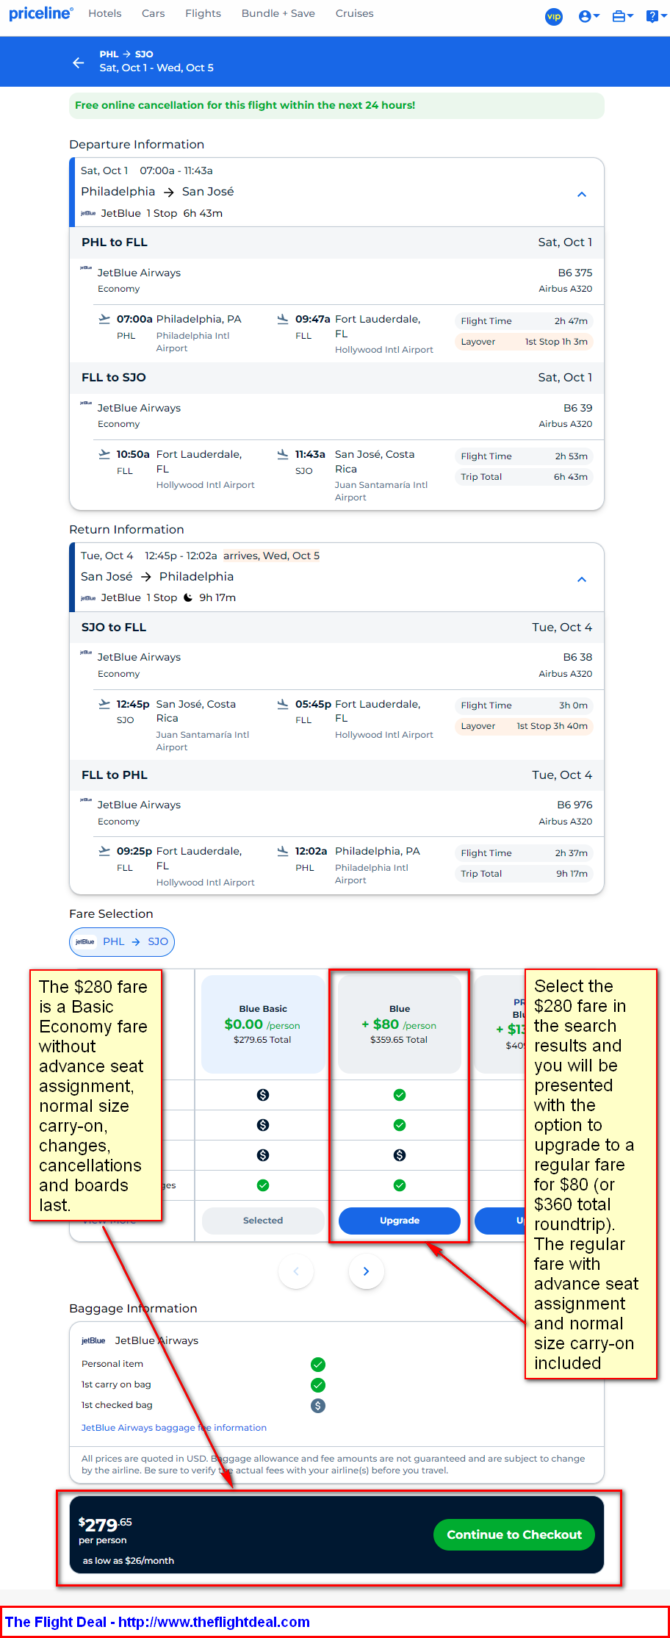This screenshot has width=670, height=1638.
Task: Open Bundle + Save menu item
Action: pyautogui.click(x=278, y=14)
